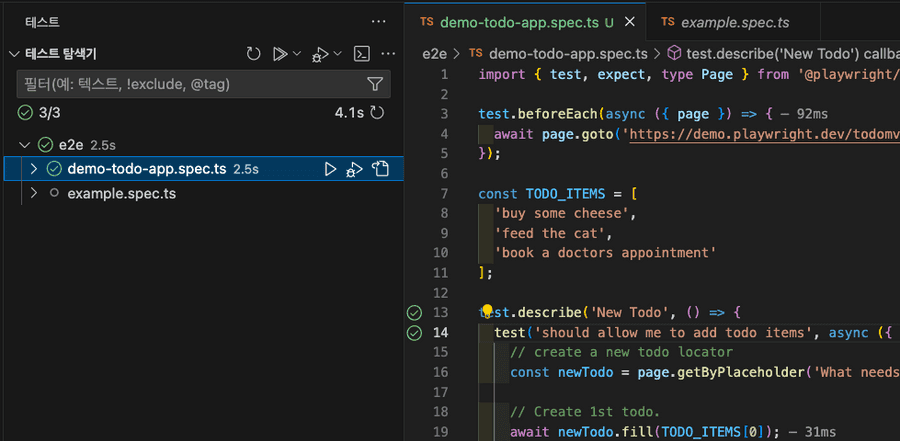Expand example.spec.ts test node
900x441 pixels.
[x=34, y=194]
